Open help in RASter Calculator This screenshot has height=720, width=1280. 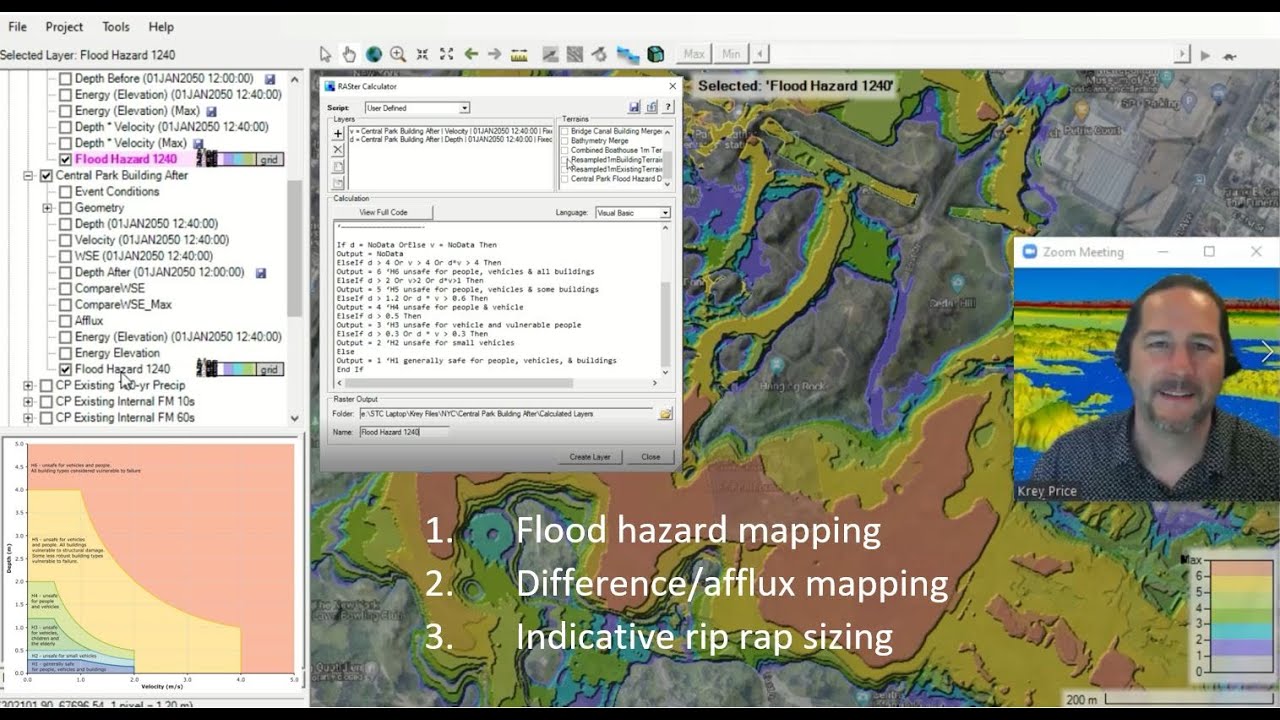click(668, 107)
